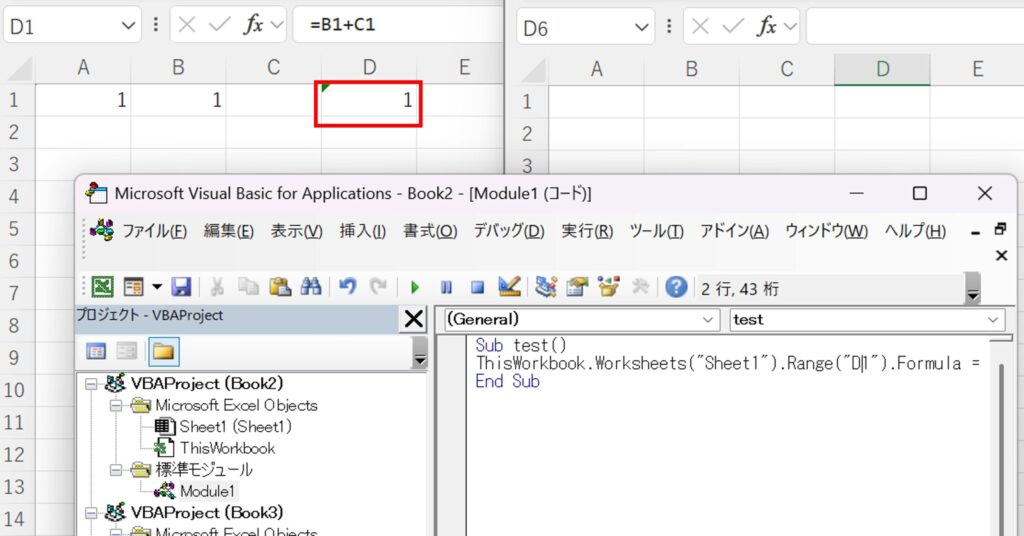Collapse the Microsoft Excel Objects folder of Book2

[x=116, y=405]
